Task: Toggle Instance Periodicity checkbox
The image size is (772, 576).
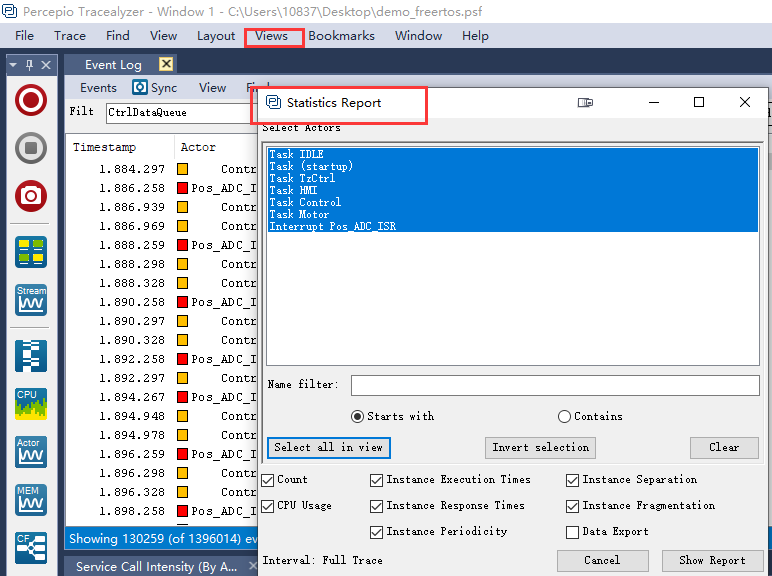Action: pos(376,532)
